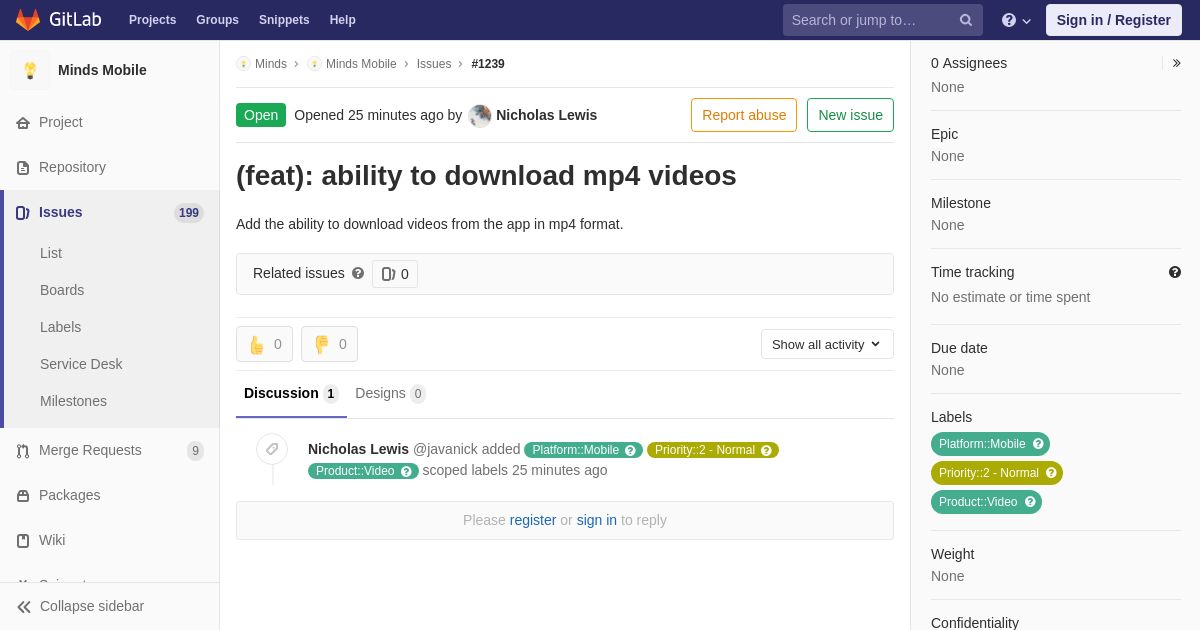Click Nicholas Lewis author link in header

pyautogui.click(x=546, y=115)
